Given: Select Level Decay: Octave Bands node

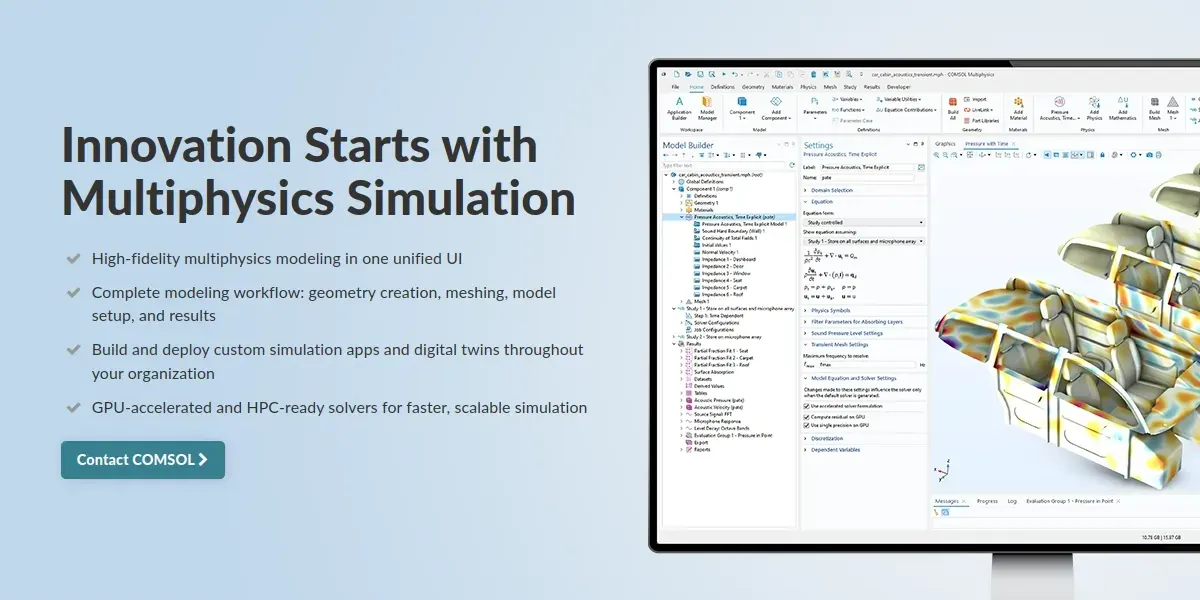Looking at the screenshot, I should (717, 428).
